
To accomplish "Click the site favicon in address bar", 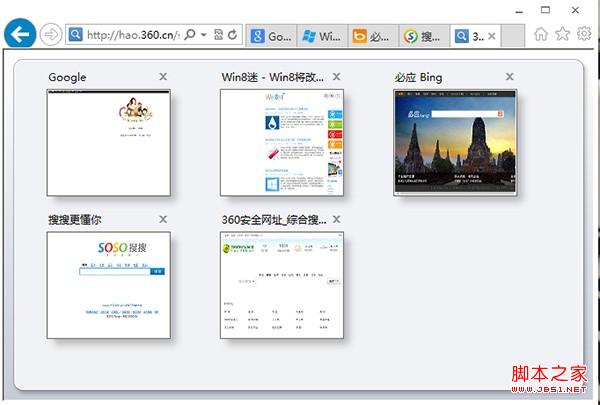I will (75, 35).
